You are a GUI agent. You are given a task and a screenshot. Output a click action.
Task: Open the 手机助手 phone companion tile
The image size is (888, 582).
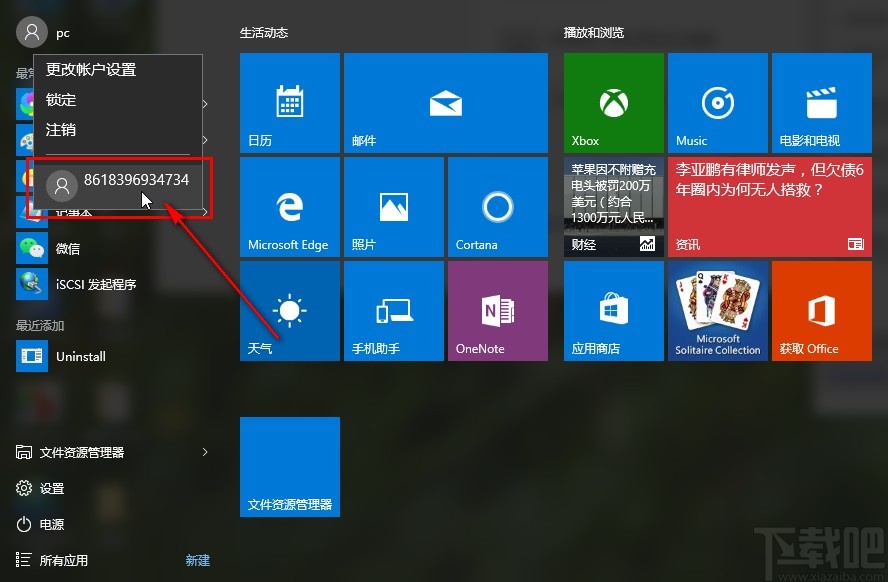394,310
